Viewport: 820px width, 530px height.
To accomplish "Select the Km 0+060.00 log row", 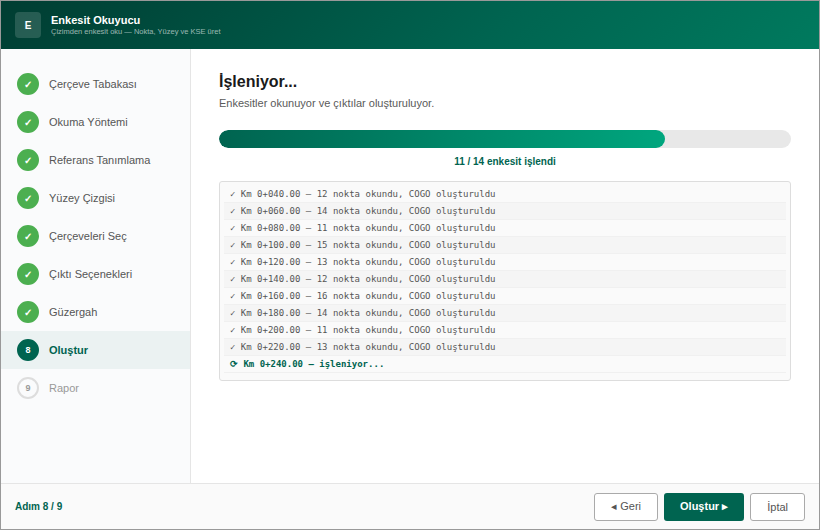I will (505, 211).
